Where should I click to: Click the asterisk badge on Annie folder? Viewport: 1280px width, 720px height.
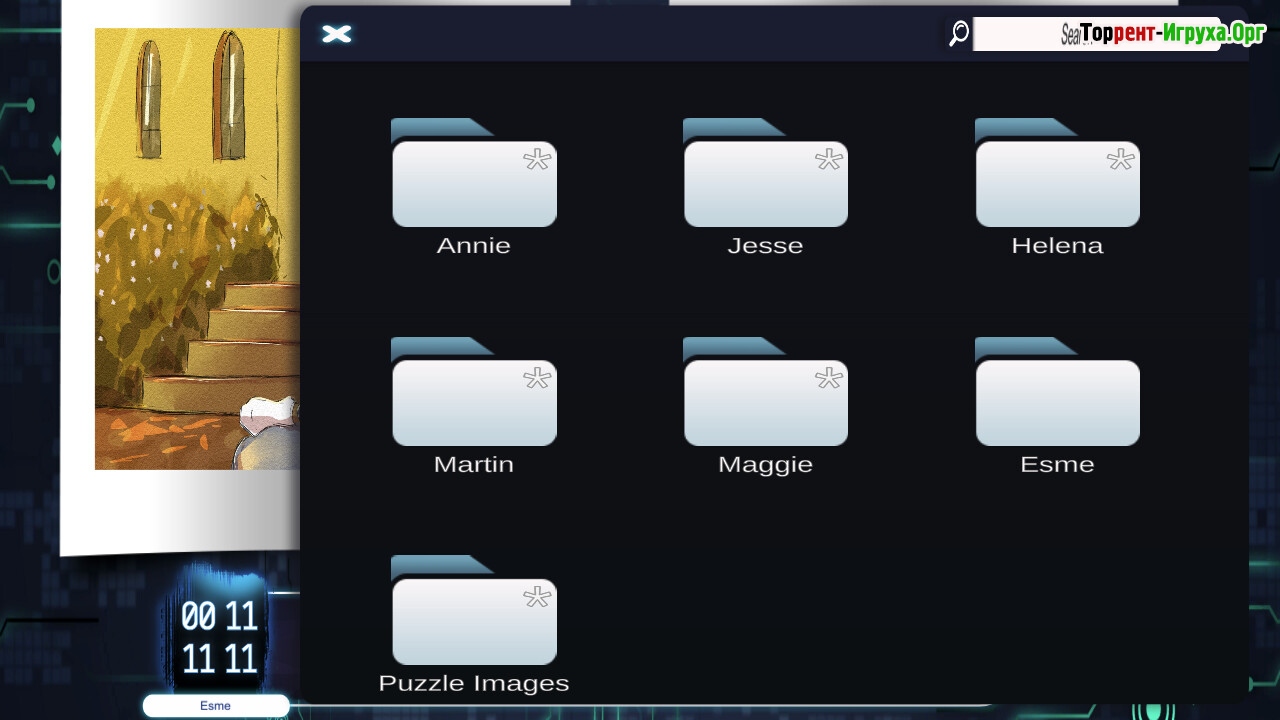click(537, 160)
